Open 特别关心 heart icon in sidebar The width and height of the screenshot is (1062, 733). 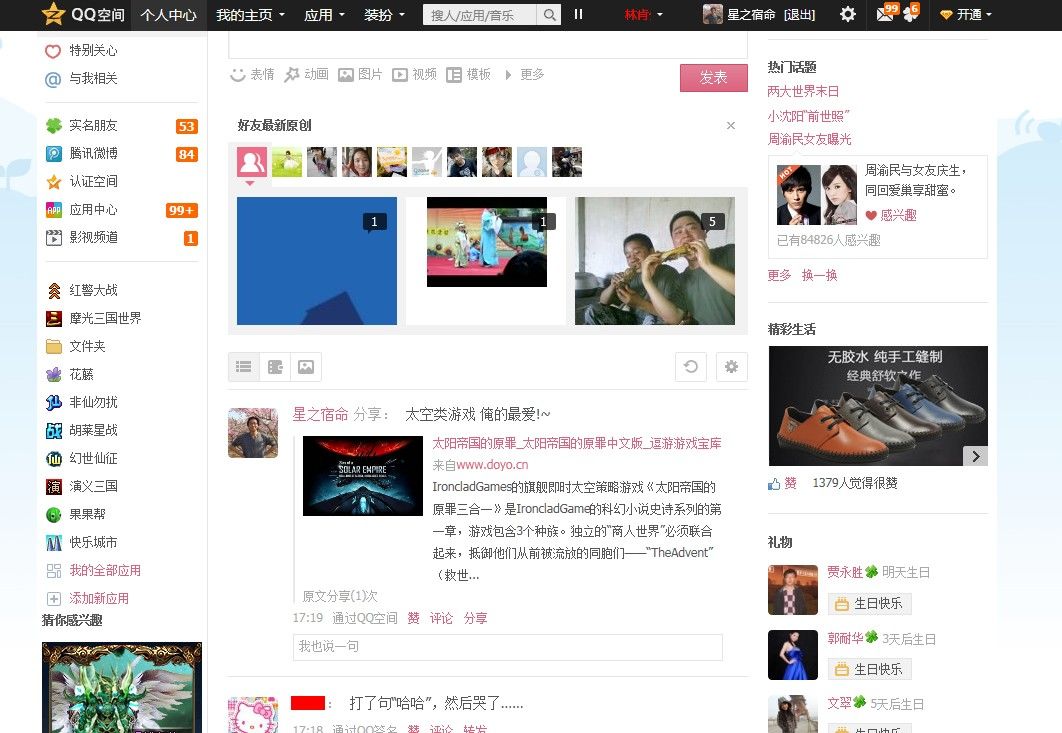coord(53,51)
